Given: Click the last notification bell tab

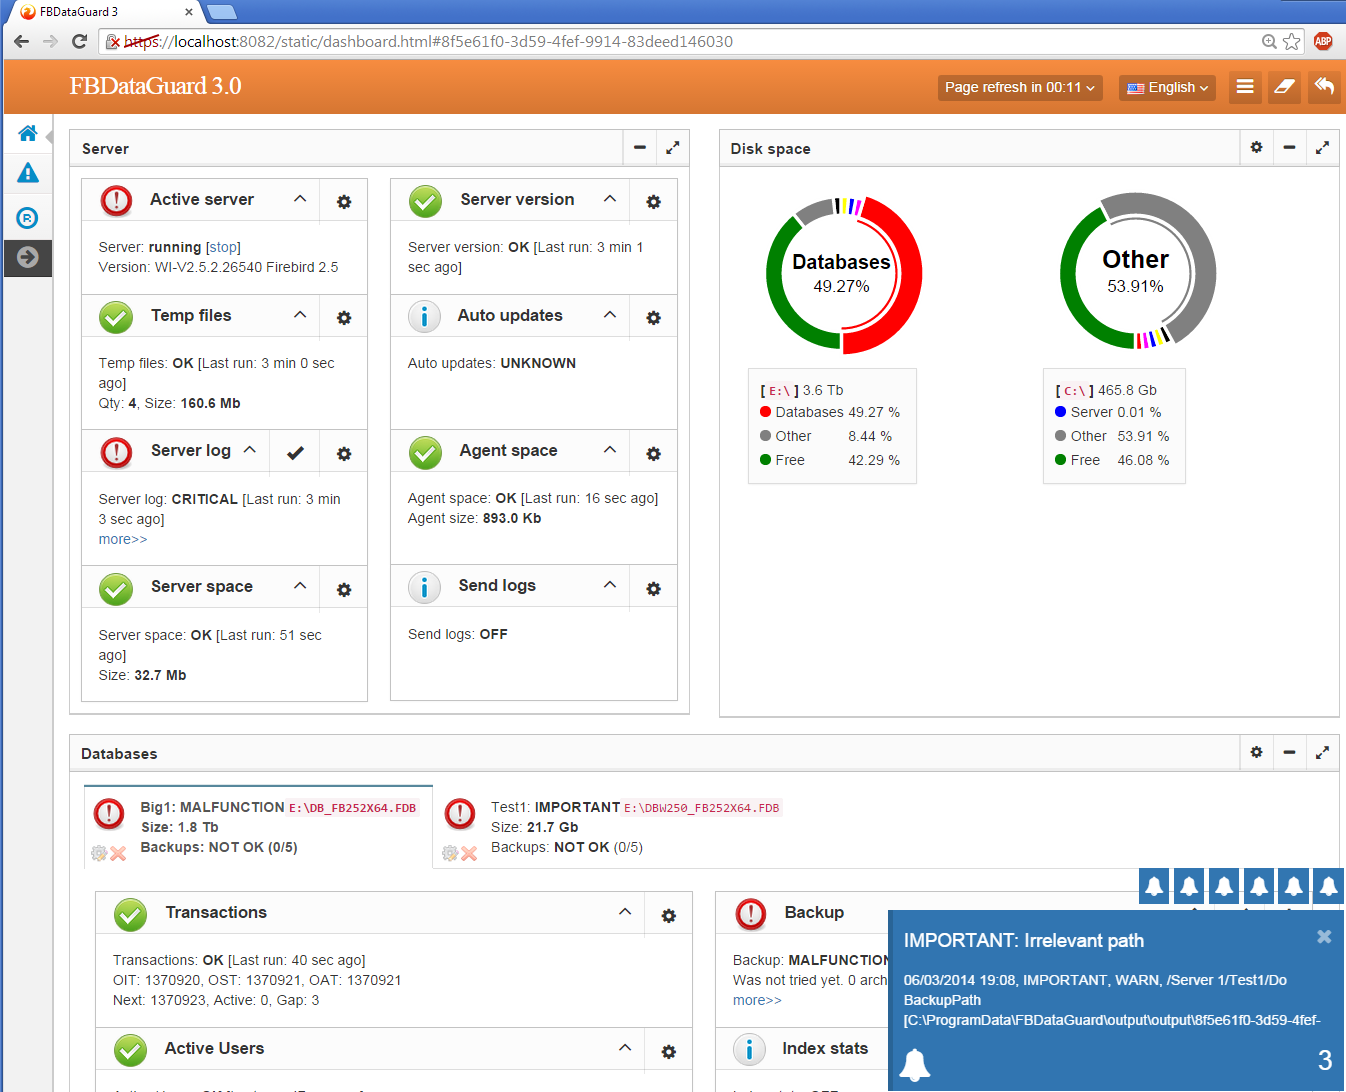Looking at the screenshot, I should tap(1328, 886).
